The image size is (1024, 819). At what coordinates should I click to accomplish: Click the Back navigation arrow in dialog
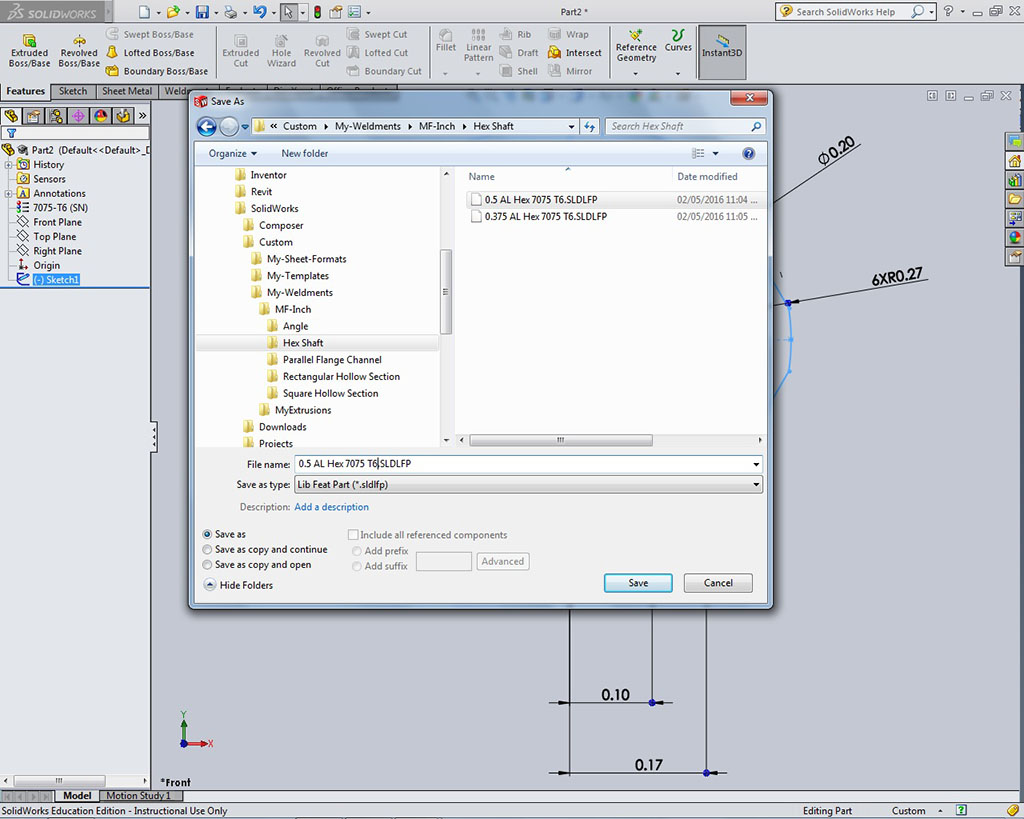[207, 126]
